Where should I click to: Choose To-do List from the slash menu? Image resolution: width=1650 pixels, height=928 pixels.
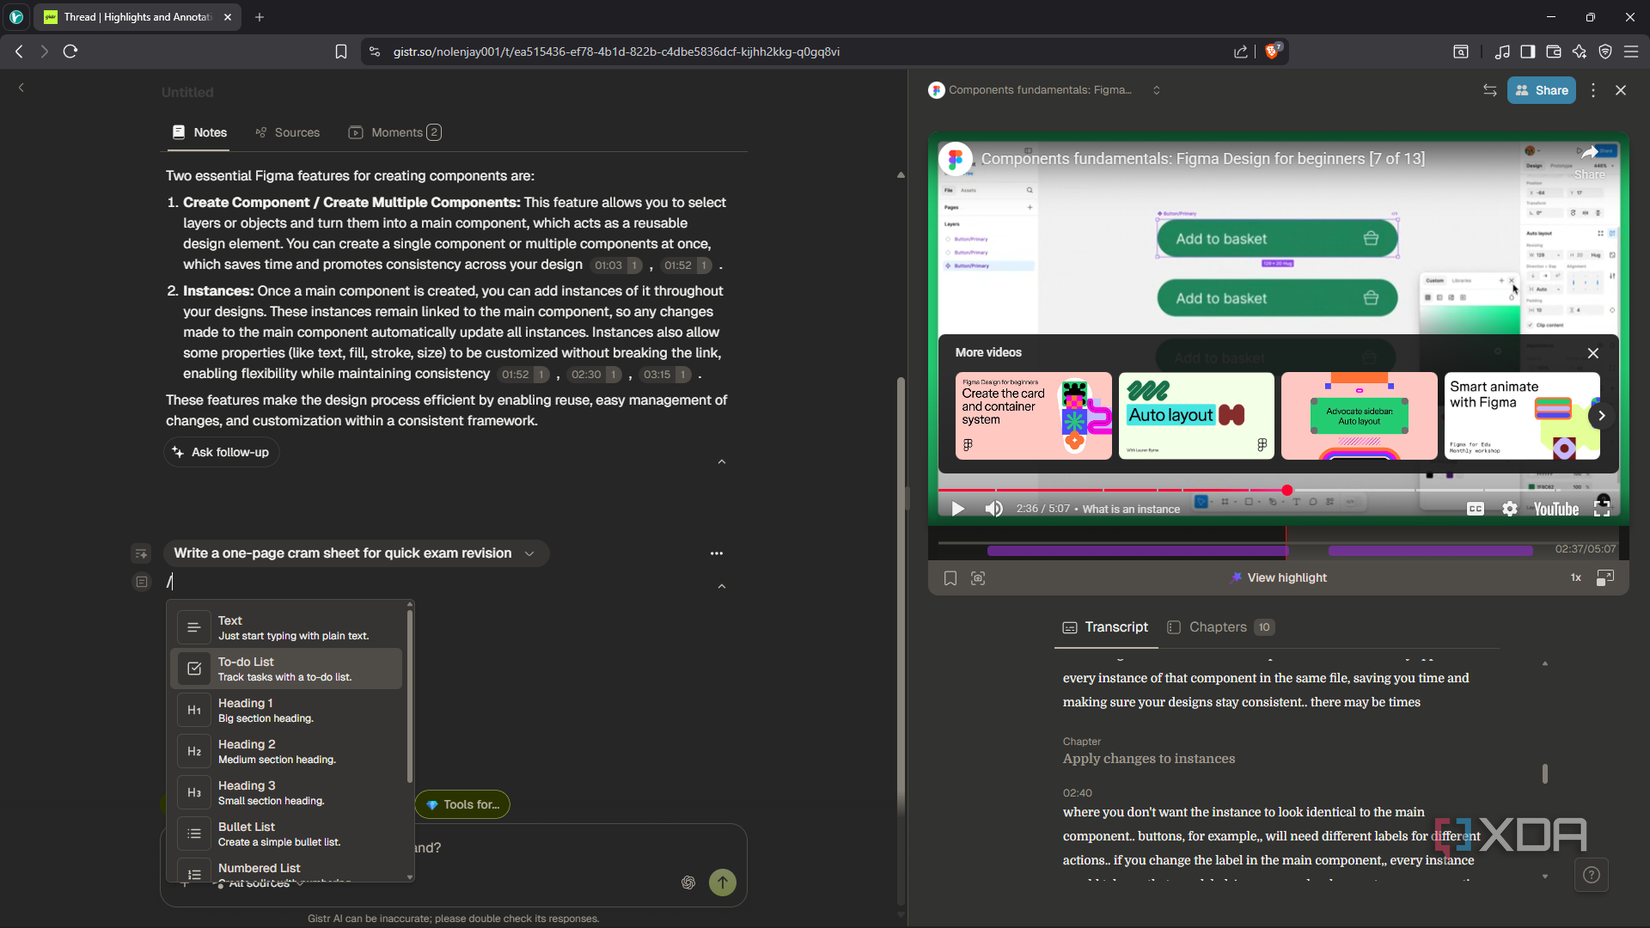[288, 669]
